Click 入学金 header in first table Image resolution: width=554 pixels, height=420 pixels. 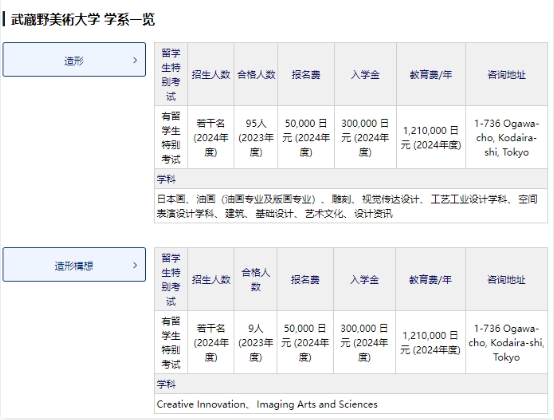[365, 75]
